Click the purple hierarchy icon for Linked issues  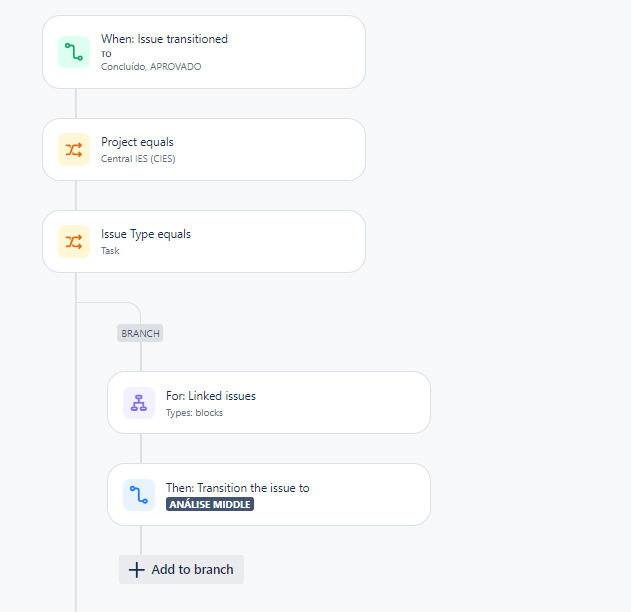pyautogui.click(x=139, y=403)
